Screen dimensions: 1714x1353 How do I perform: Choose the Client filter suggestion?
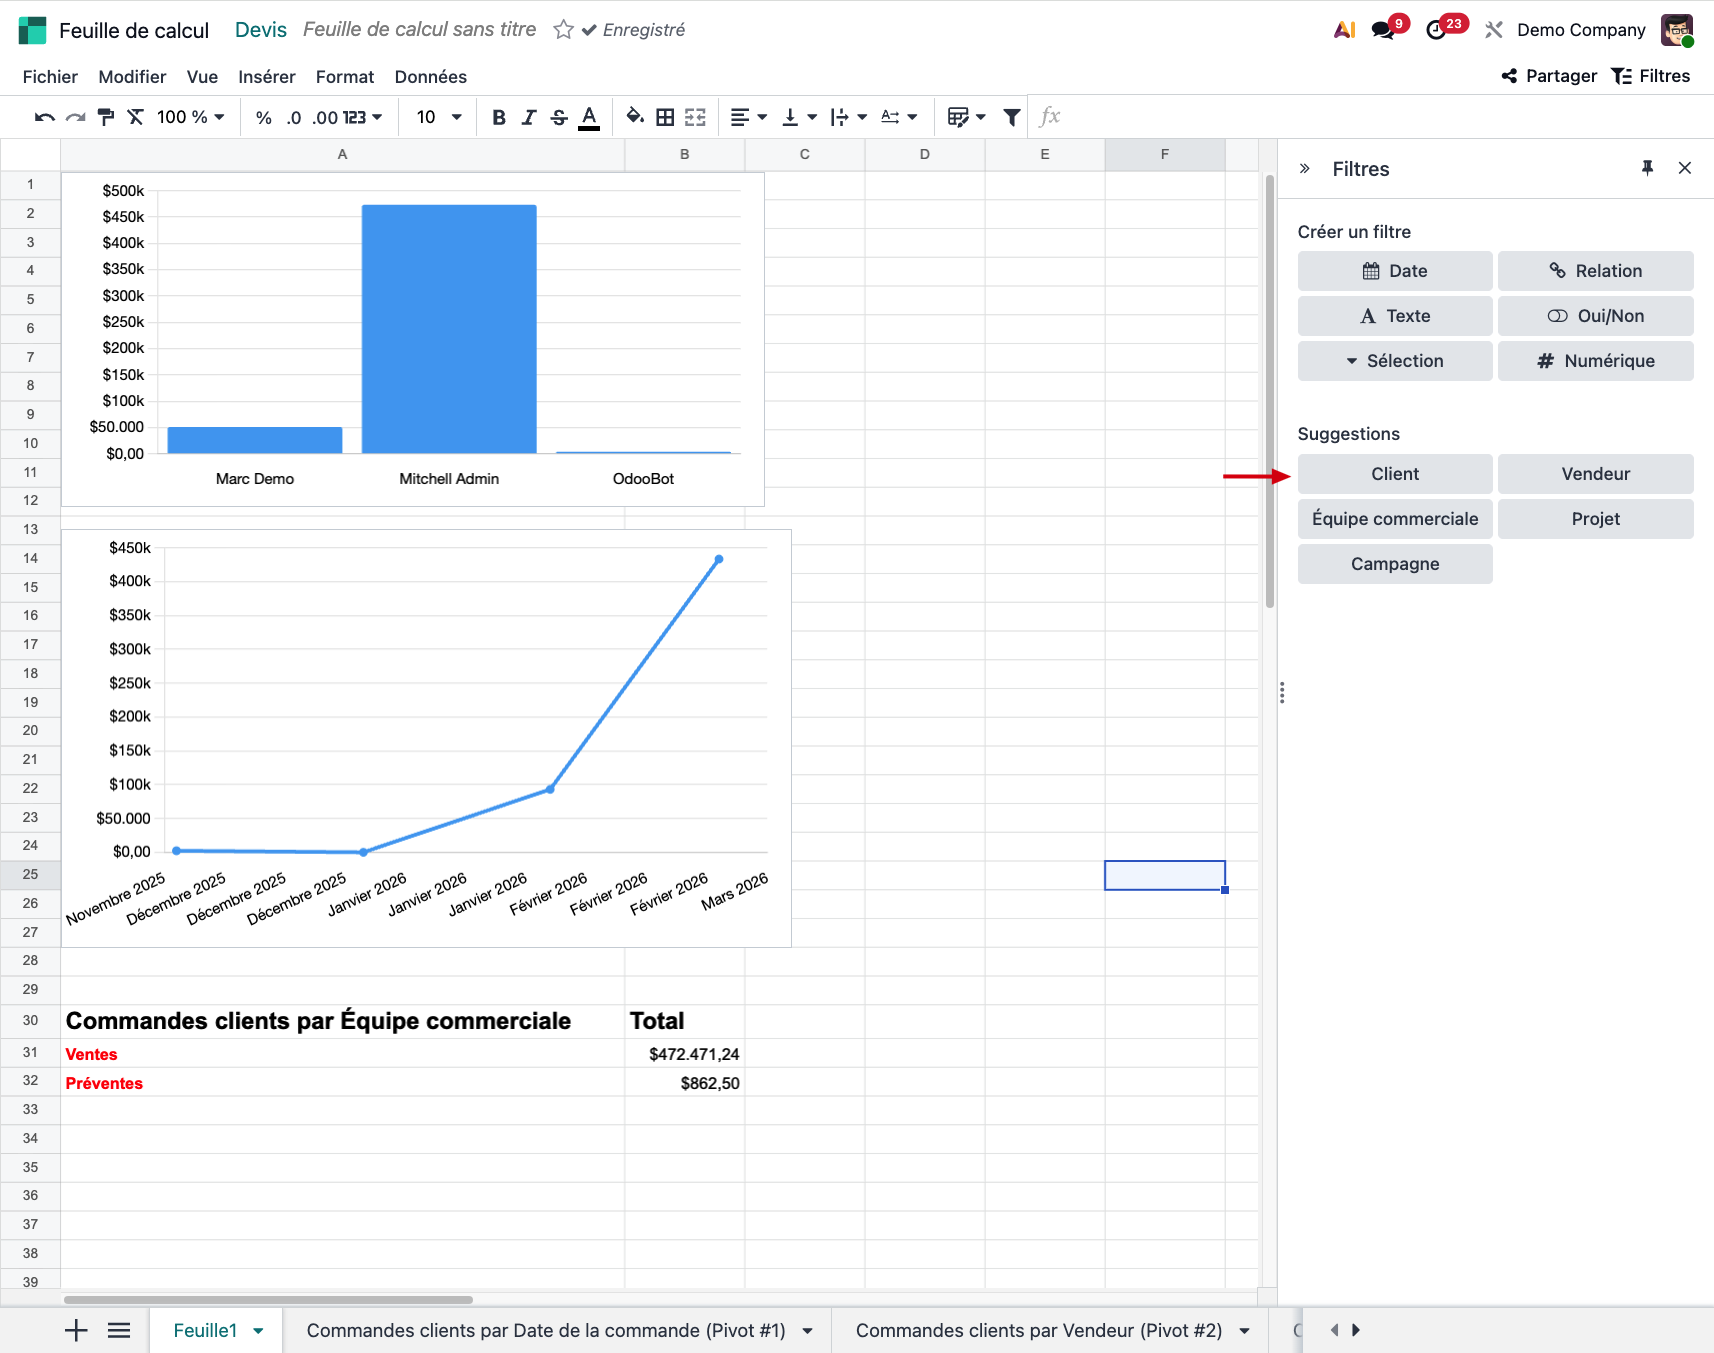(1394, 474)
